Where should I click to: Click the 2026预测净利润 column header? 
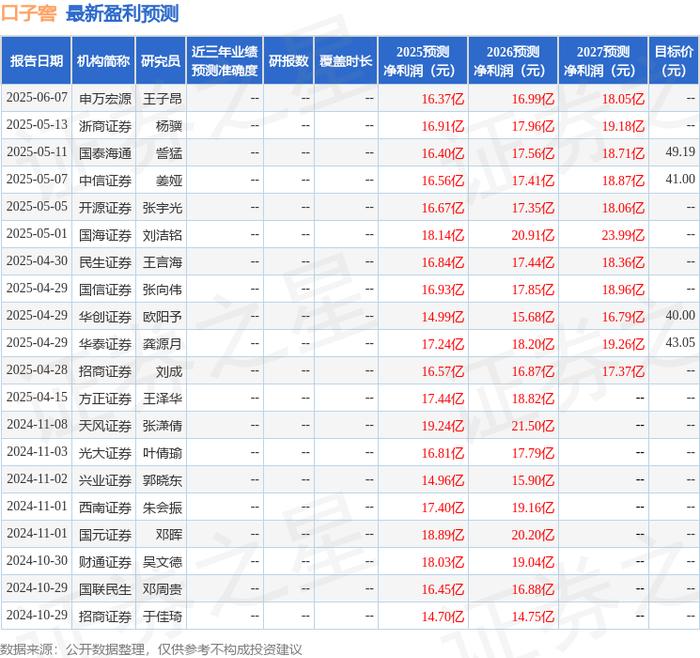[x=513, y=61]
